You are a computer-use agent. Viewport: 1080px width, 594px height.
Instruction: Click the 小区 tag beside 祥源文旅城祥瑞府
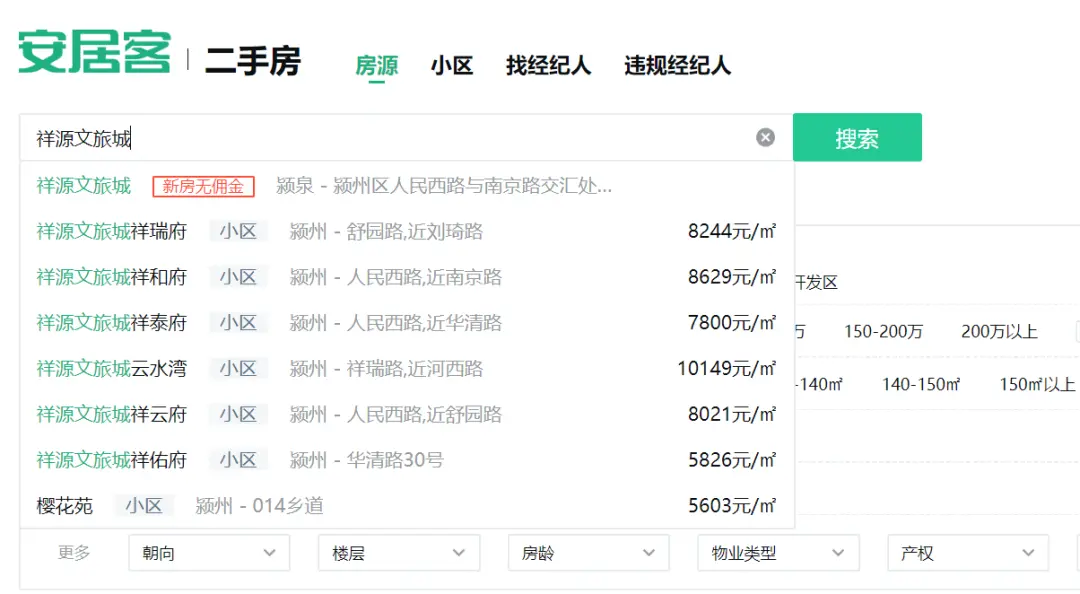click(x=239, y=231)
